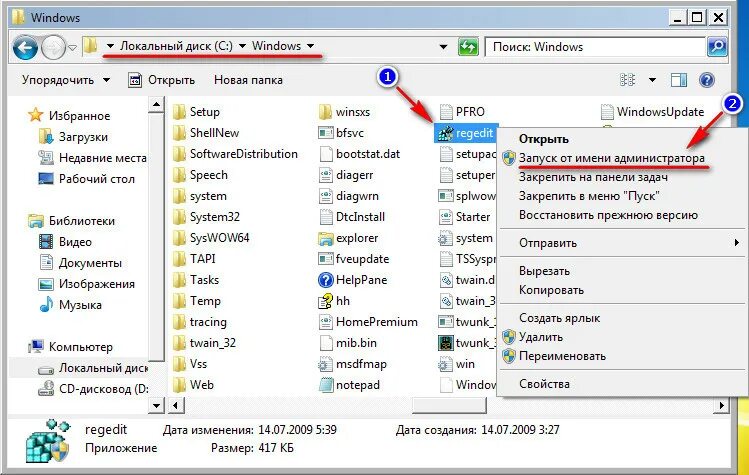The width and height of the screenshot is (749, 475).
Task: Select the System32 folder
Action: [x=206, y=217]
